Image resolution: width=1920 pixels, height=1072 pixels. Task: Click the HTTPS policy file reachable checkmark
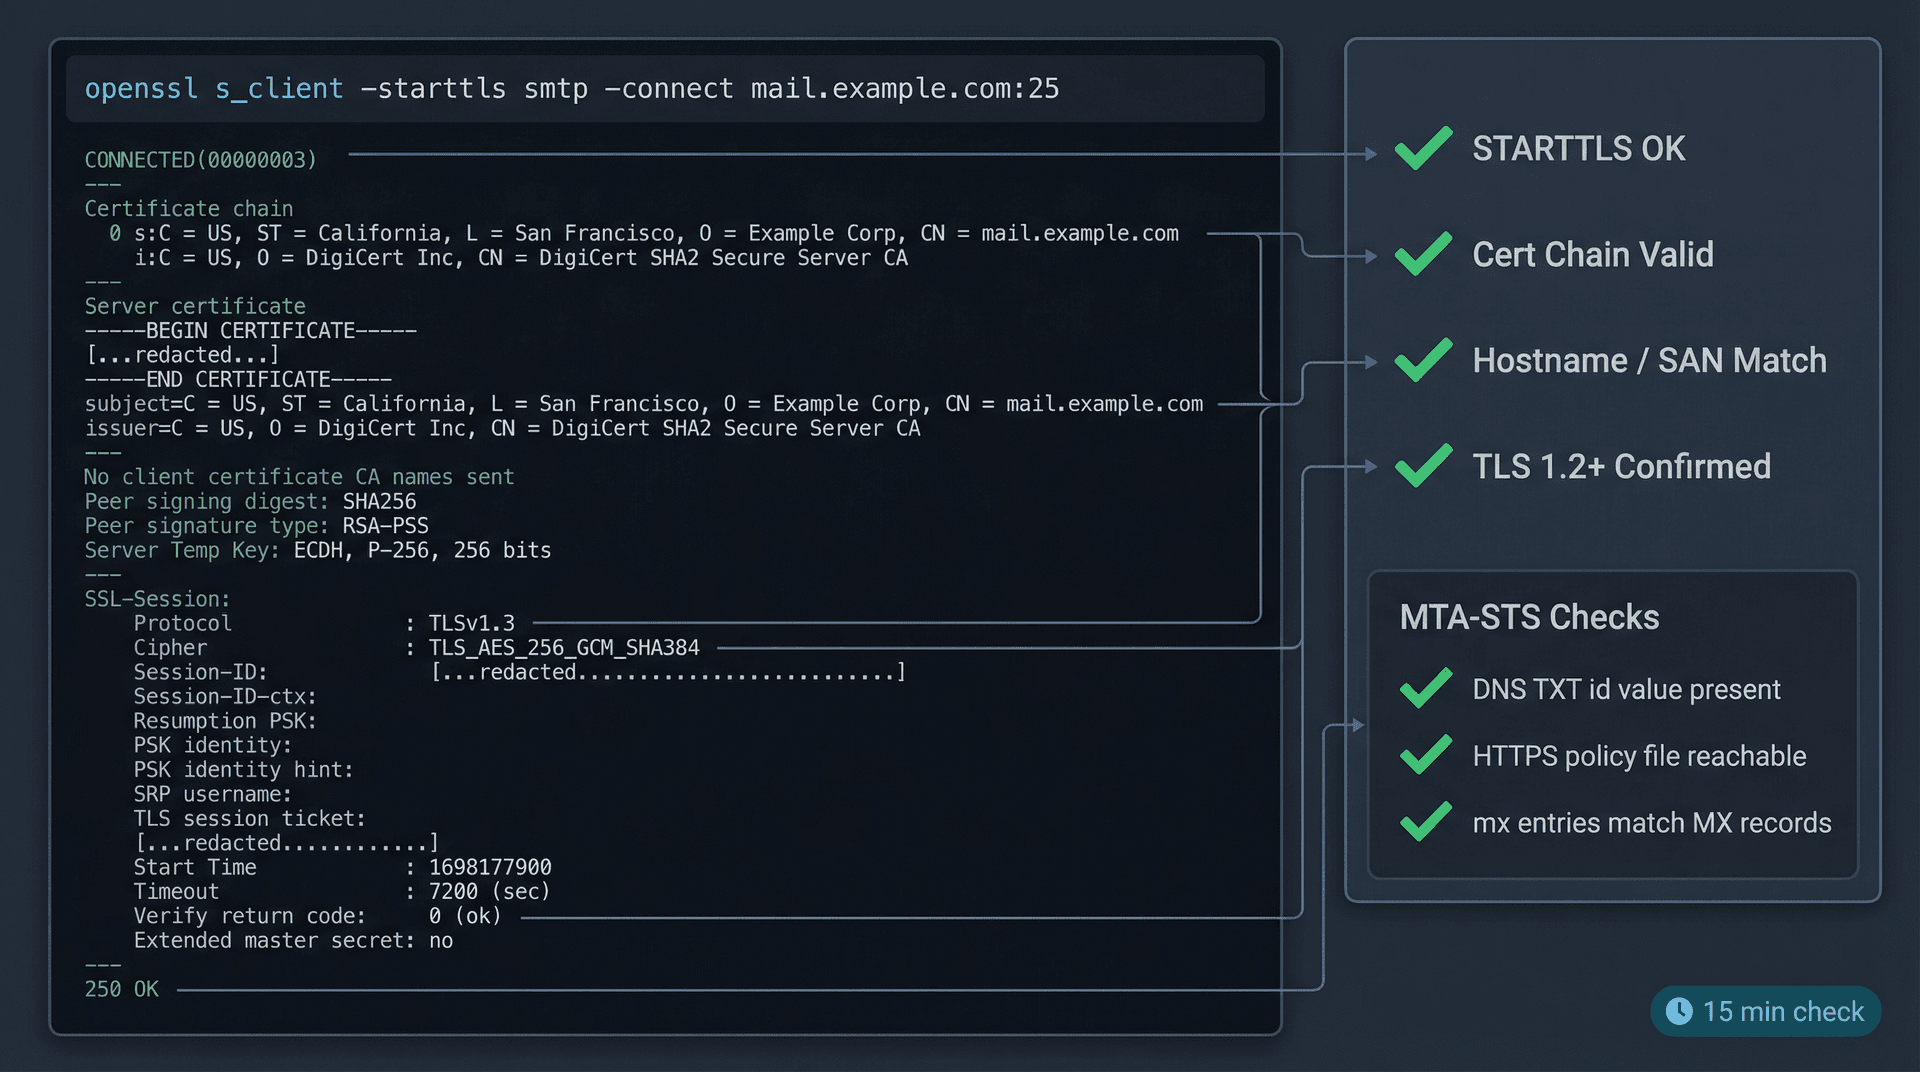pyautogui.click(x=1425, y=755)
